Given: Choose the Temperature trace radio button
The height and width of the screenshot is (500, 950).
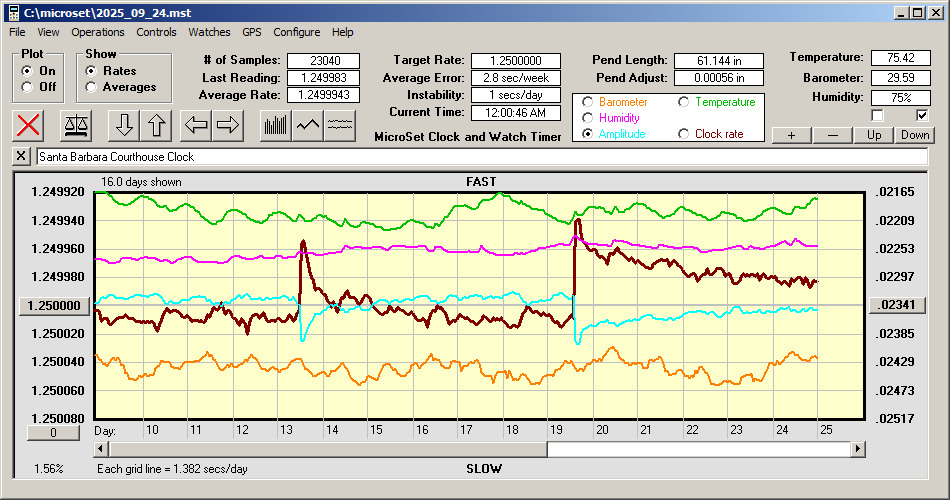Looking at the screenshot, I should click(684, 102).
